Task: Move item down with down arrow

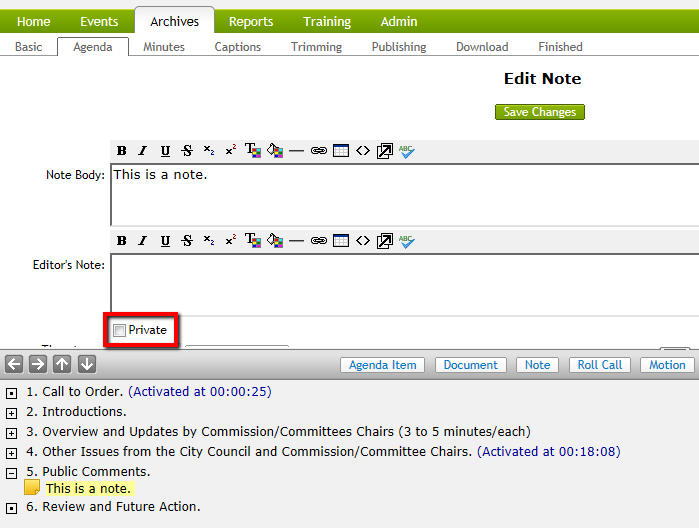Action: (x=86, y=364)
